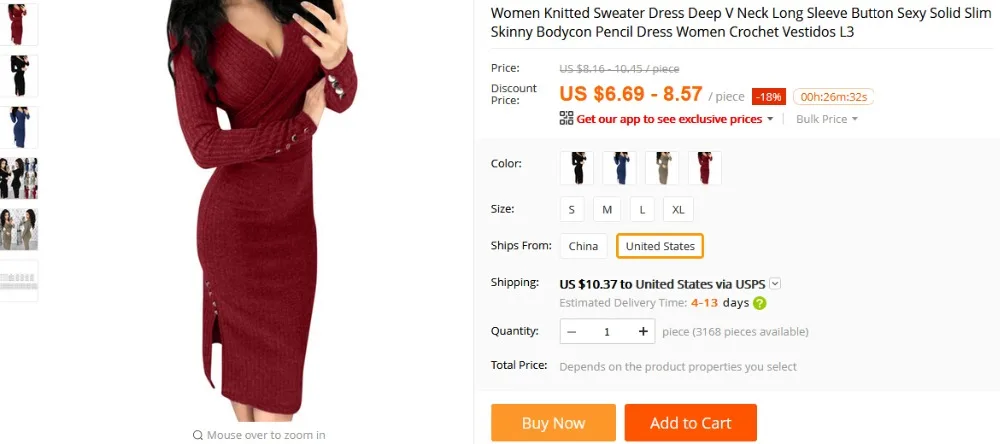This screenshot has width=1000, height=444.
Task: Expand Get our app exclusive prices arrow
Action: (770, 119)
